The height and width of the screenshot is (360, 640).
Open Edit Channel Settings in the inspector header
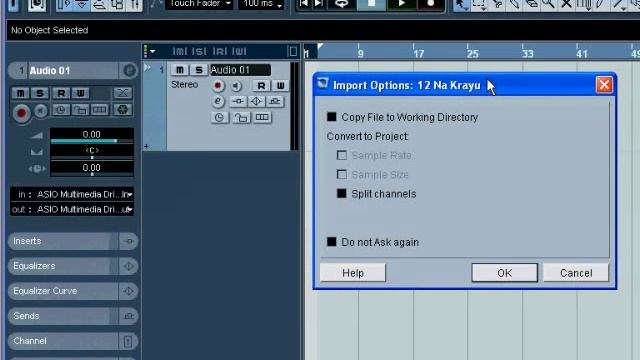pyautogui.click(x=129, y=71)
